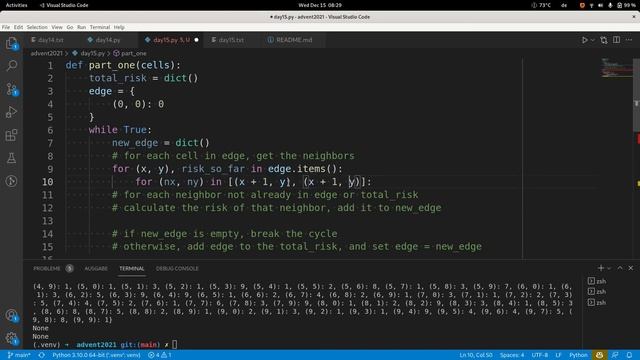This screenshot has height=360, width=640.
Task: Click the feedback icon in status bar
Action: coord(615,355)
